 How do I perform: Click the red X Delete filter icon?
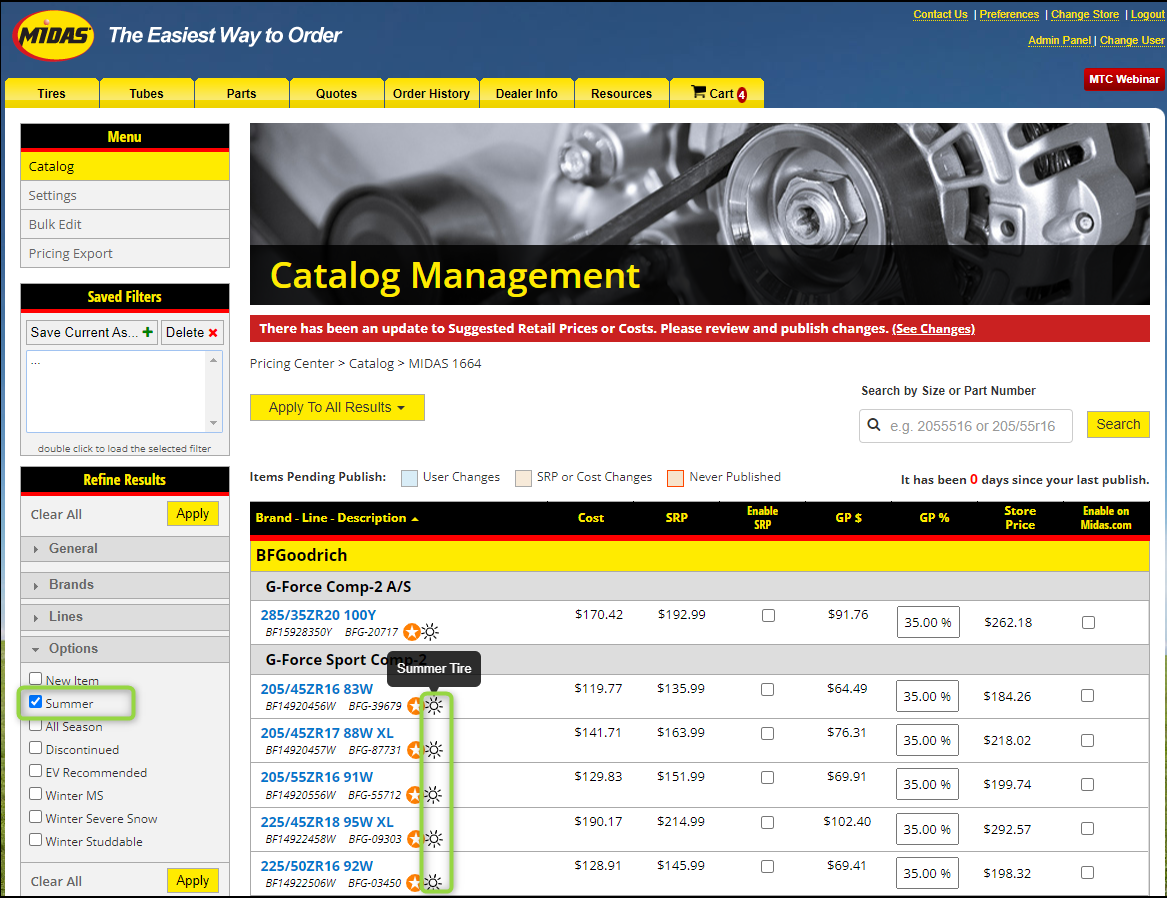point(213,333)
